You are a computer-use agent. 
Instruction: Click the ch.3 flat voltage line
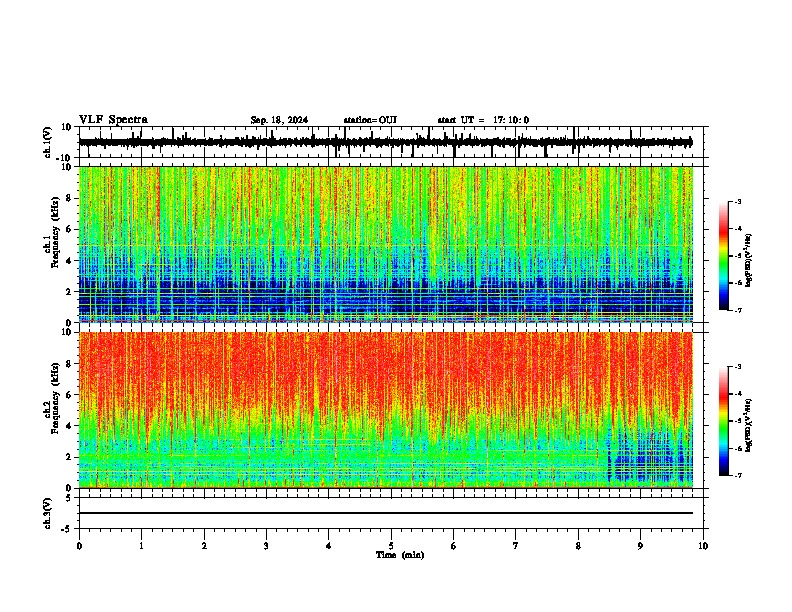386,513
